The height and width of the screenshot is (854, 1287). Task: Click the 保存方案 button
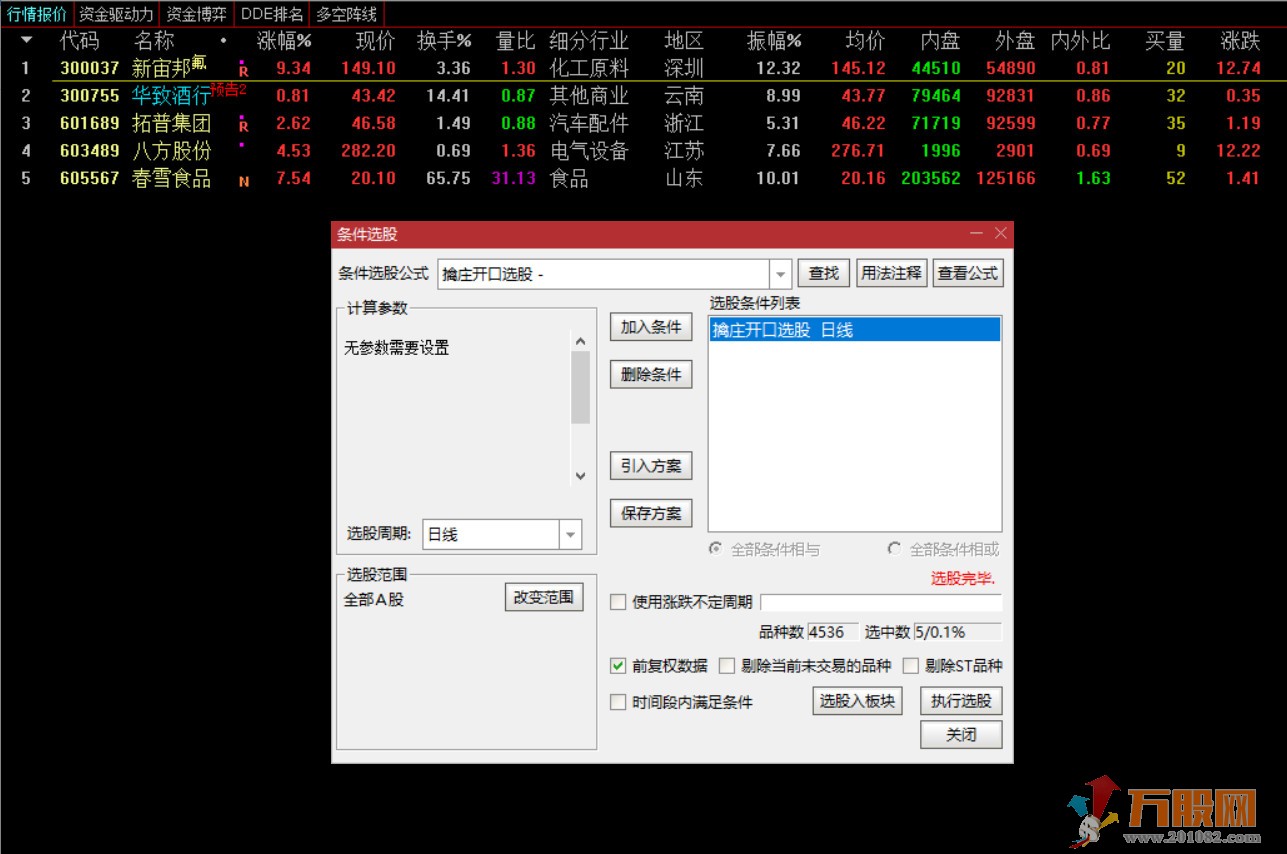click(651, 513)
